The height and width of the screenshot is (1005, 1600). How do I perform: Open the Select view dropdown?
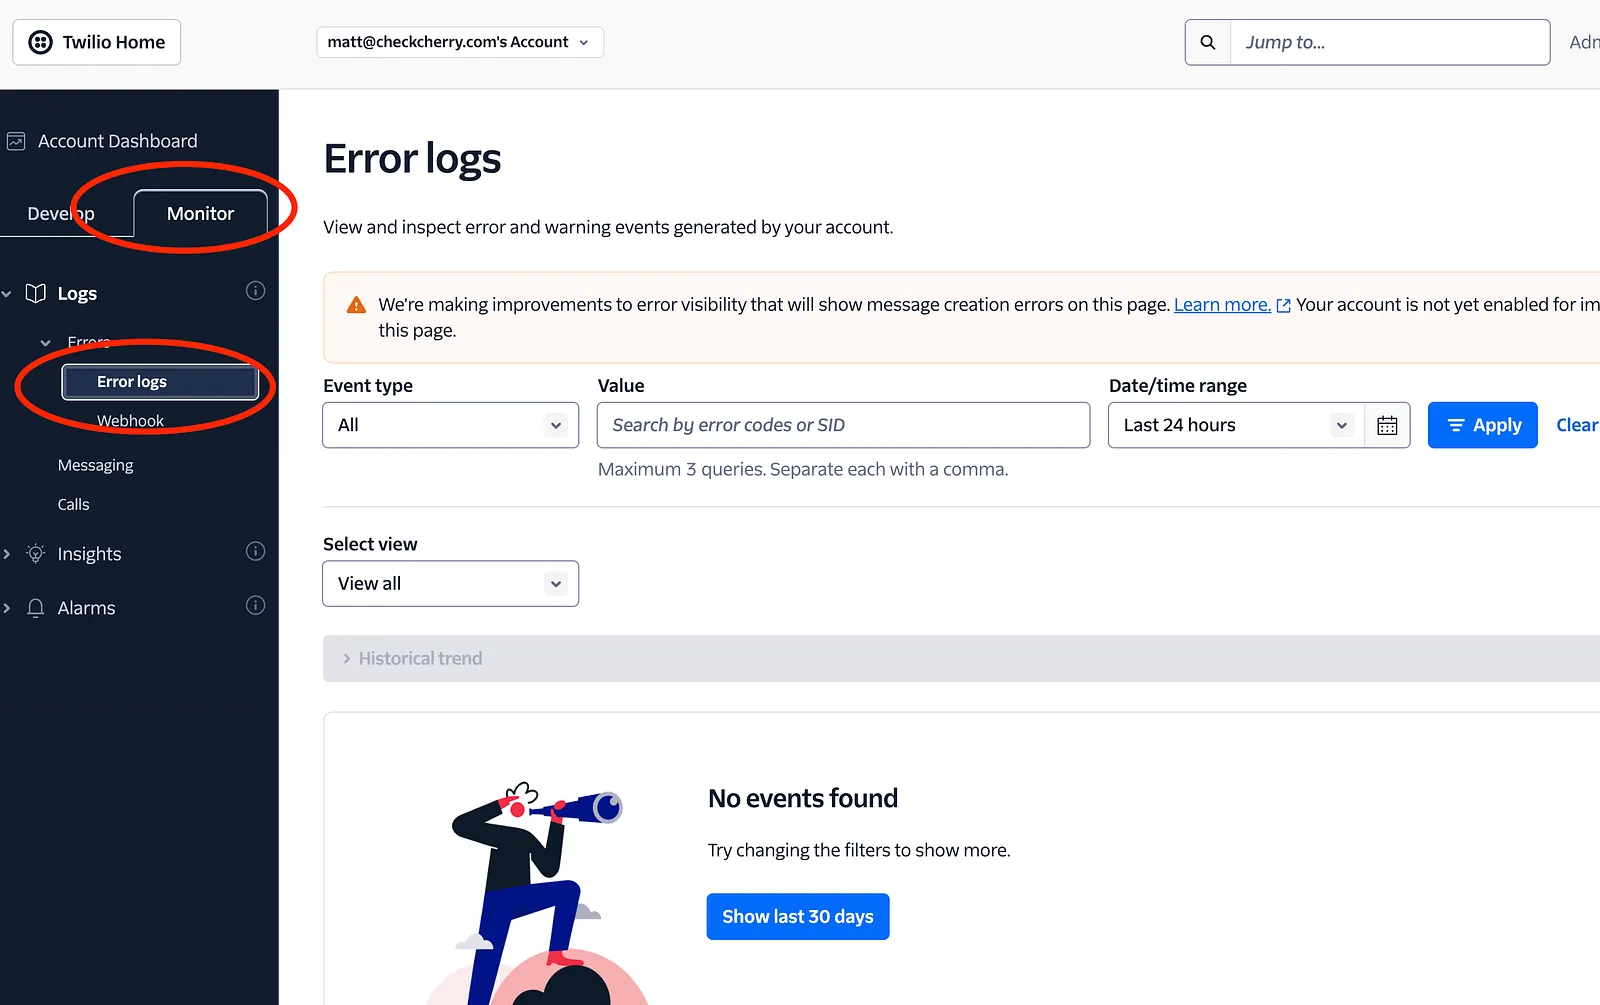click(451, 584)
